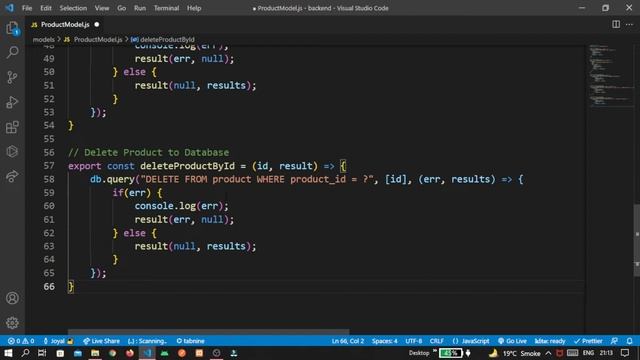Click the vertical editor scrollbar thumb
The image size is (640, 360).
[x=637, y=241]
